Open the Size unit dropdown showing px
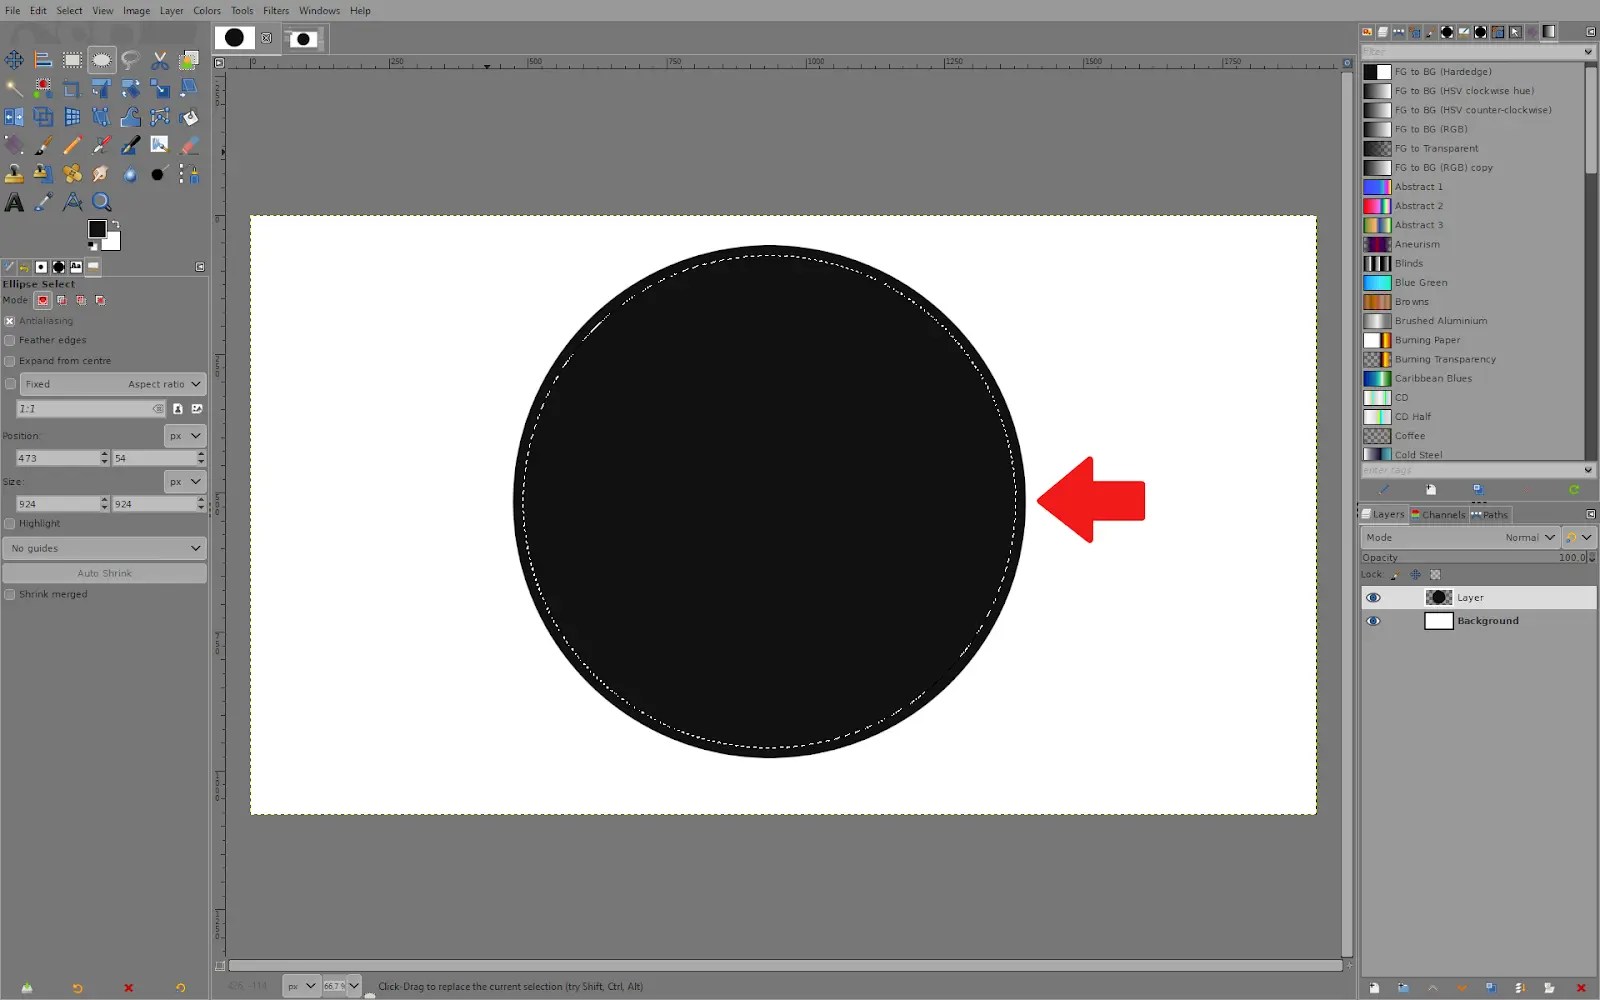Viewport: 1600px width, 1000px height. [184, 481]
